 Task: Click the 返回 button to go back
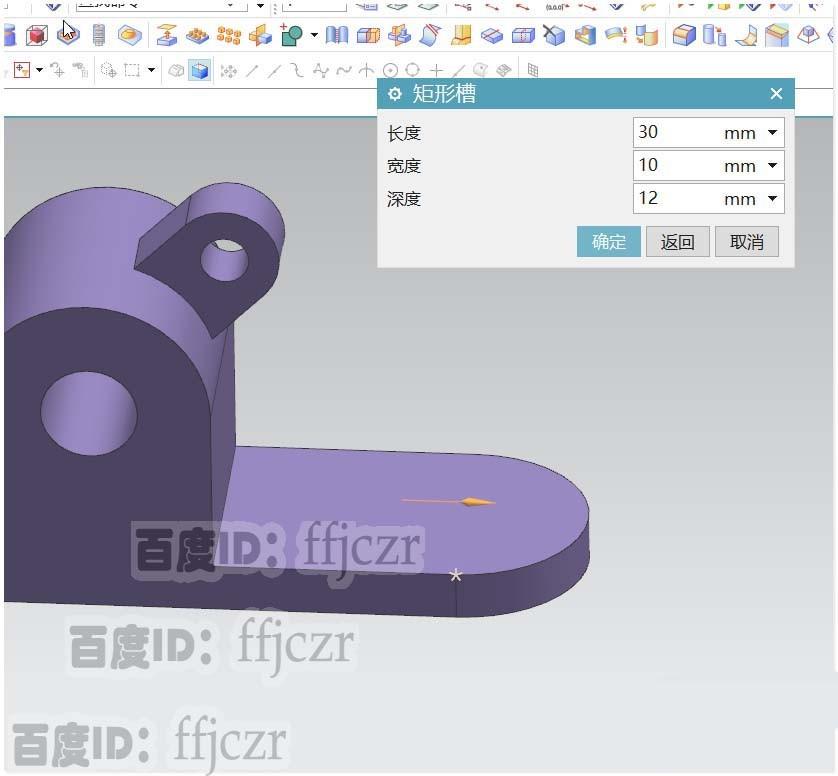coord(677,241)
